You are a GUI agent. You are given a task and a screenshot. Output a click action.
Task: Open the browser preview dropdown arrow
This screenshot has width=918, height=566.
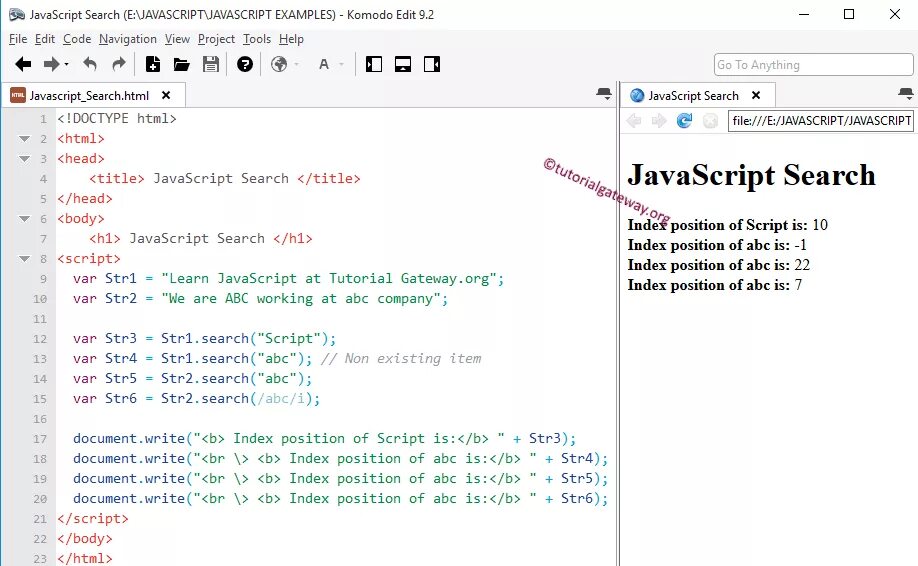[297, 64]
